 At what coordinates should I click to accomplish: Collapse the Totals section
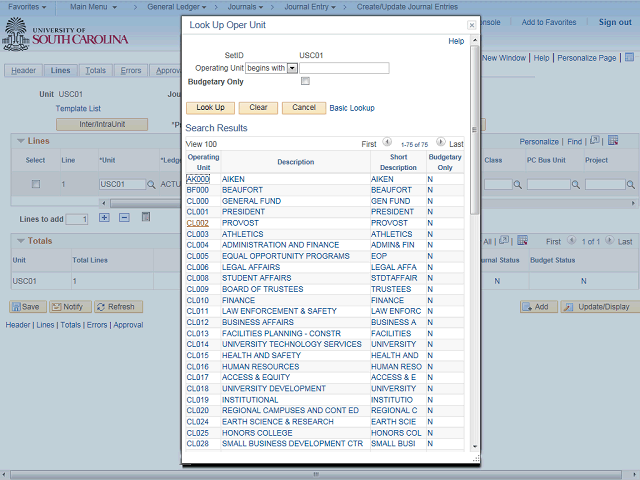tap(21, 241)
